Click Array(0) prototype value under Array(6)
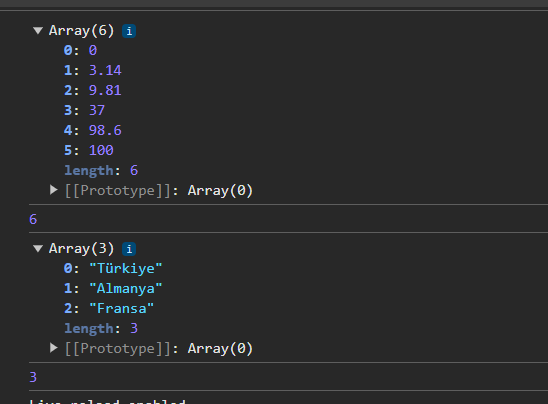Screen dimensions: 548x404 [220, 190]
